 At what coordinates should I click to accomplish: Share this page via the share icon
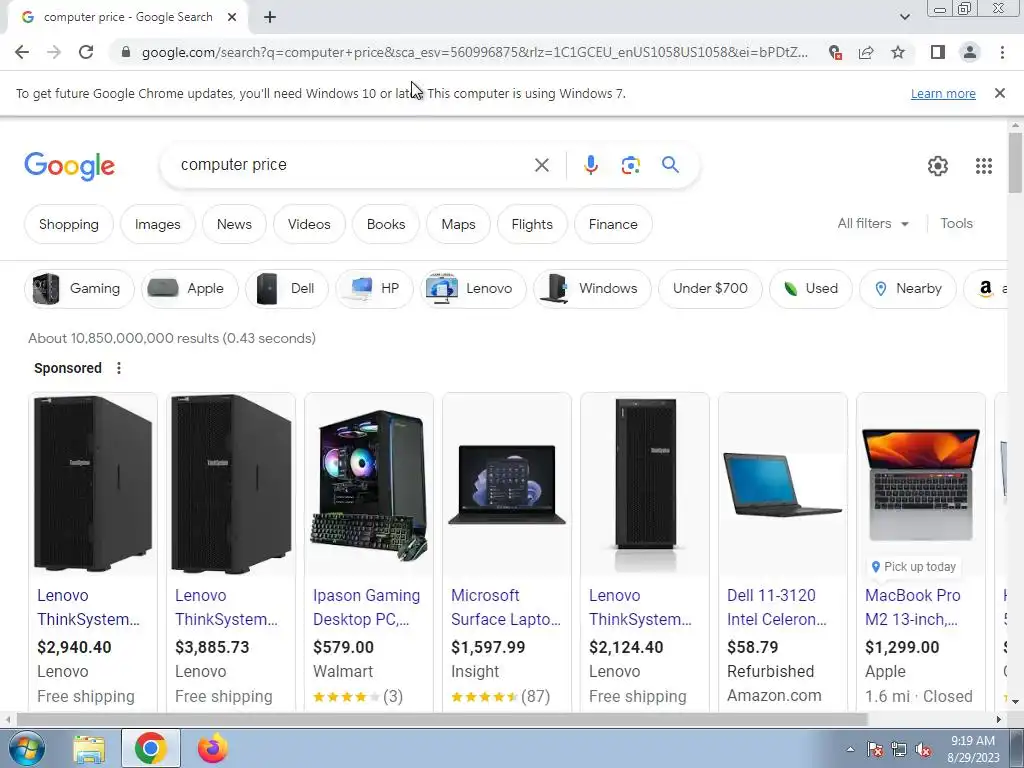click(x=867, y=52)
